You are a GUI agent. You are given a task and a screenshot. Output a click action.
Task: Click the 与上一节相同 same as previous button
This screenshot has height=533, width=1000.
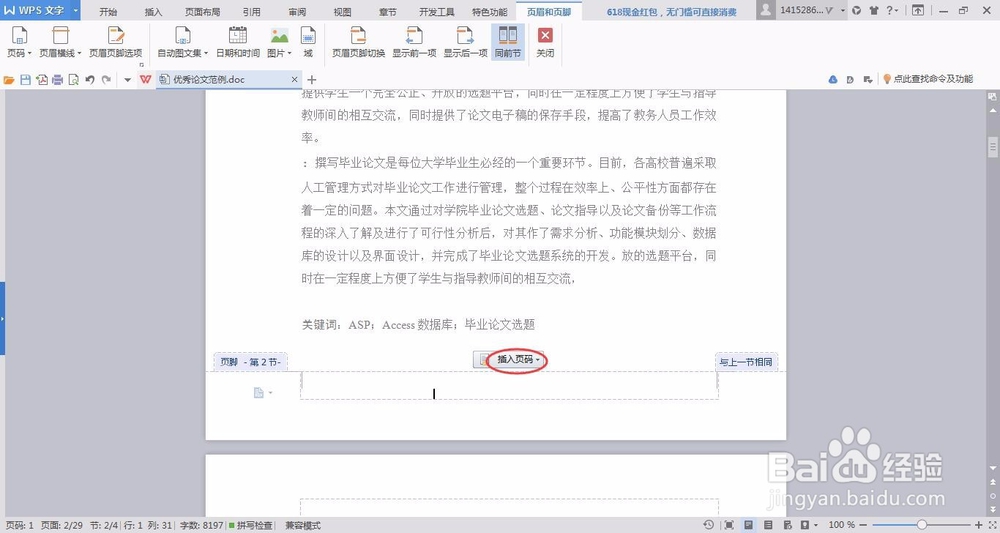pyautogui.click(x=746, y=362)
